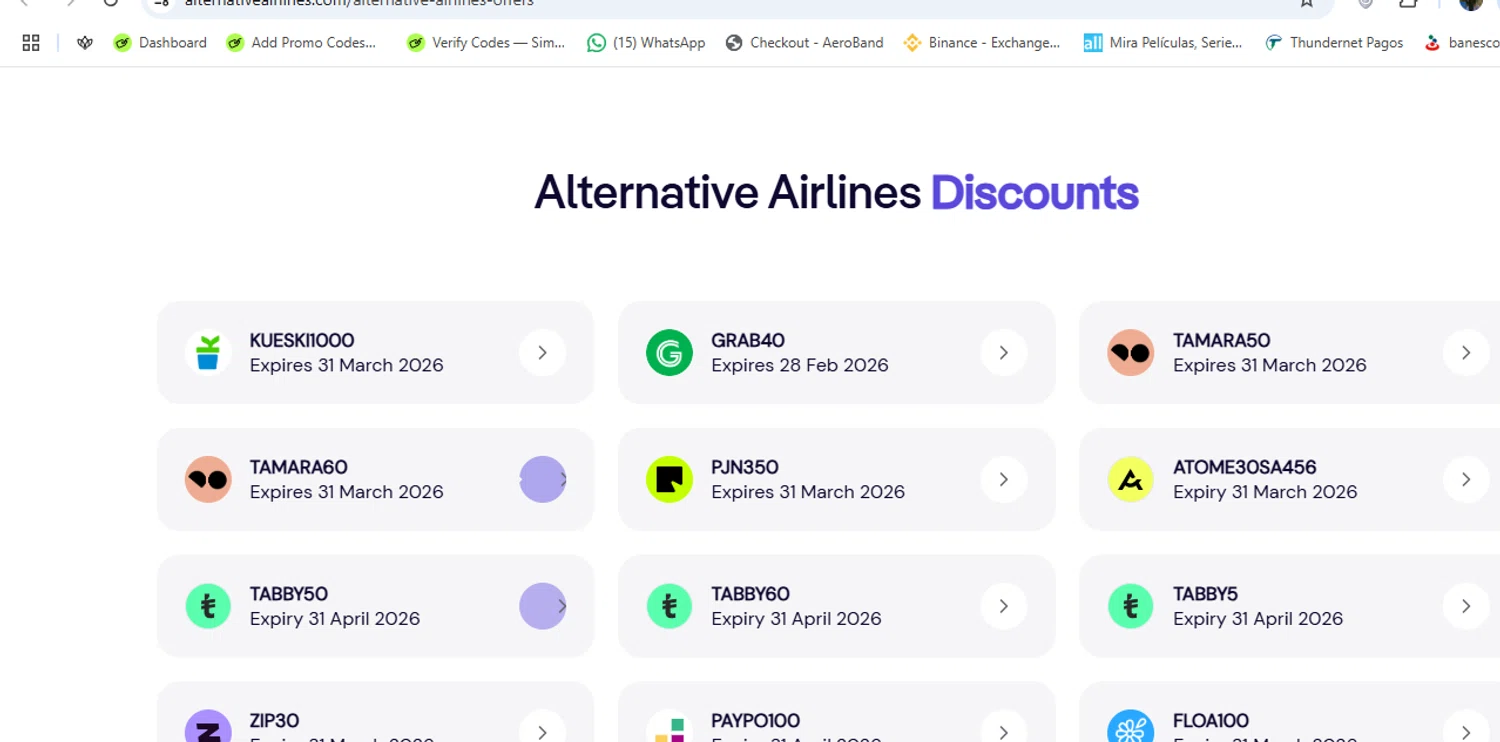1500x742 pixels.
Task: Click the ATOME30SA456 logo icon
Action: [1130, 480]
